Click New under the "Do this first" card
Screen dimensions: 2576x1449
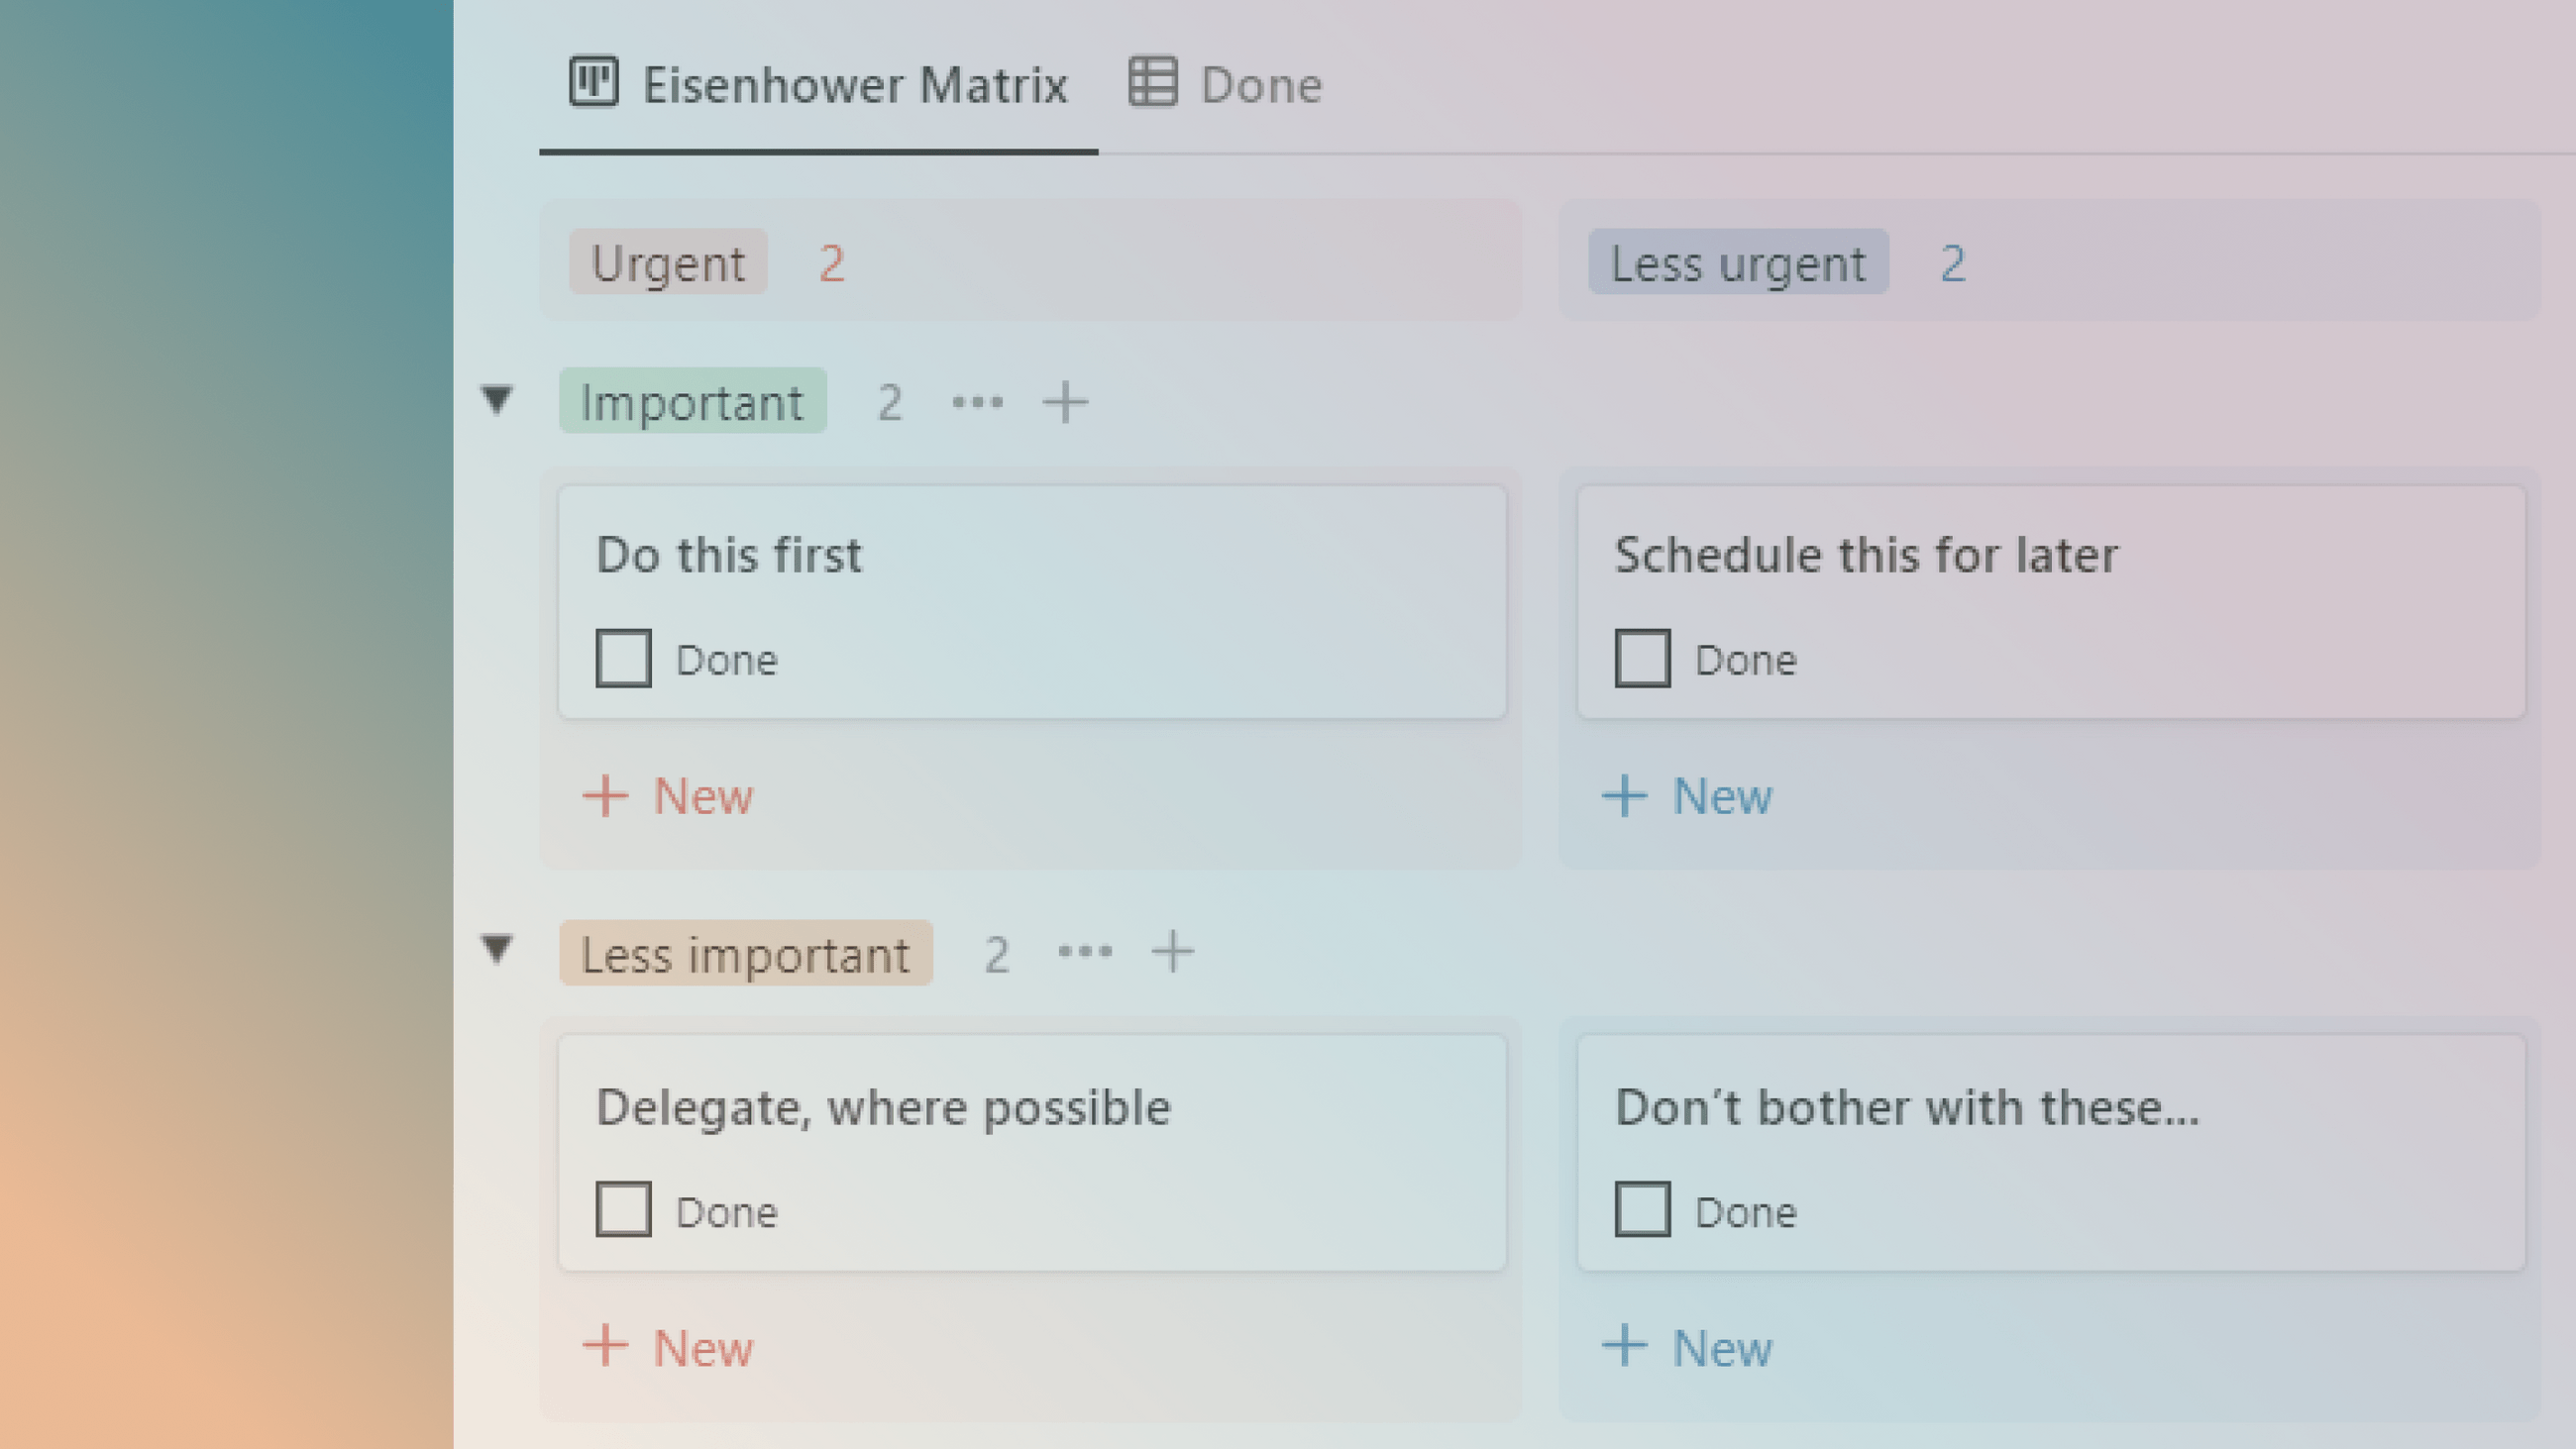[668, 796]
